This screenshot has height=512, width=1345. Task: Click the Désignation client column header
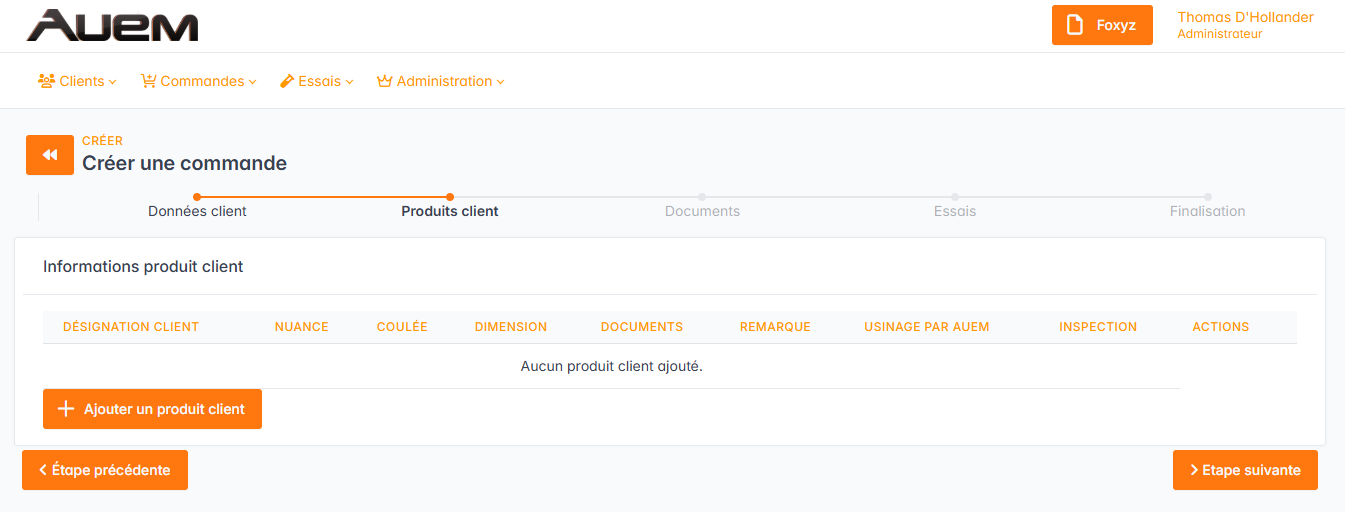tap(131, 327)
